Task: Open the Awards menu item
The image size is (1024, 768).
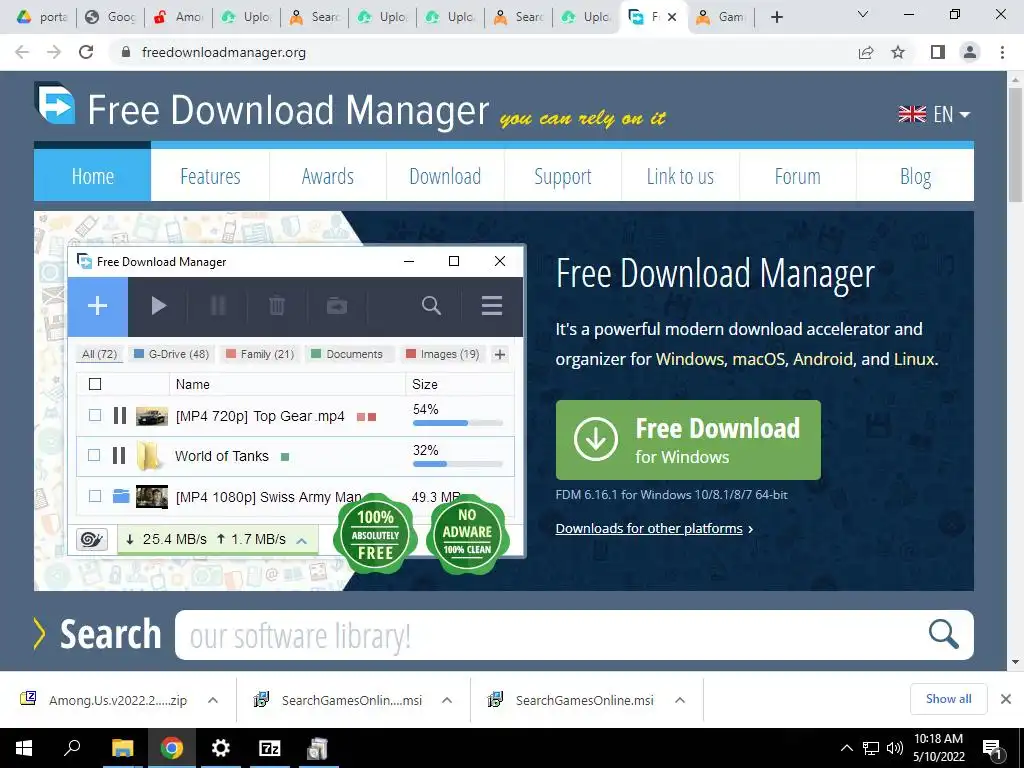Action: coord(328,176)
